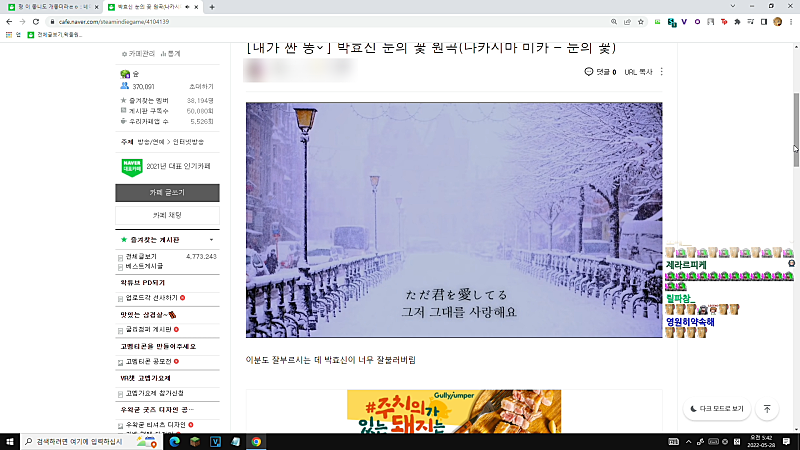Launch Edge browser from taskbar
The width and height of the screenshot is (800, 450).
[174, 442]
